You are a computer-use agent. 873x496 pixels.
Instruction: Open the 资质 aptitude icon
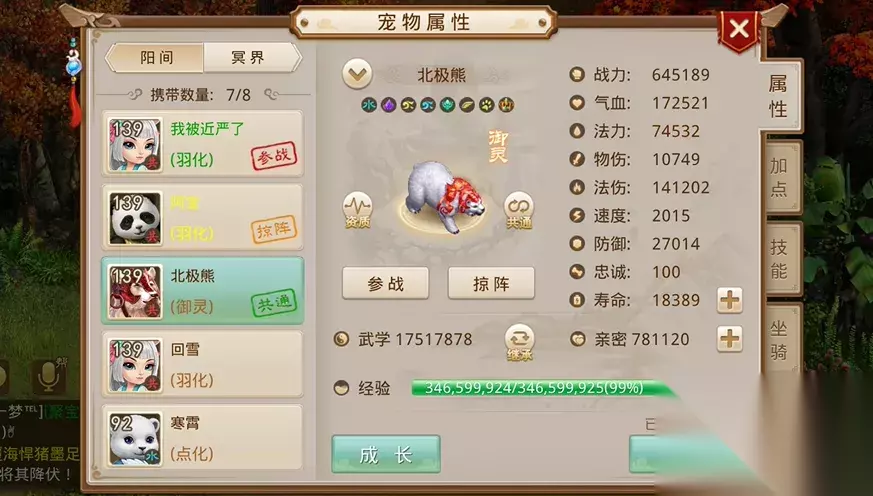(357, 210)
